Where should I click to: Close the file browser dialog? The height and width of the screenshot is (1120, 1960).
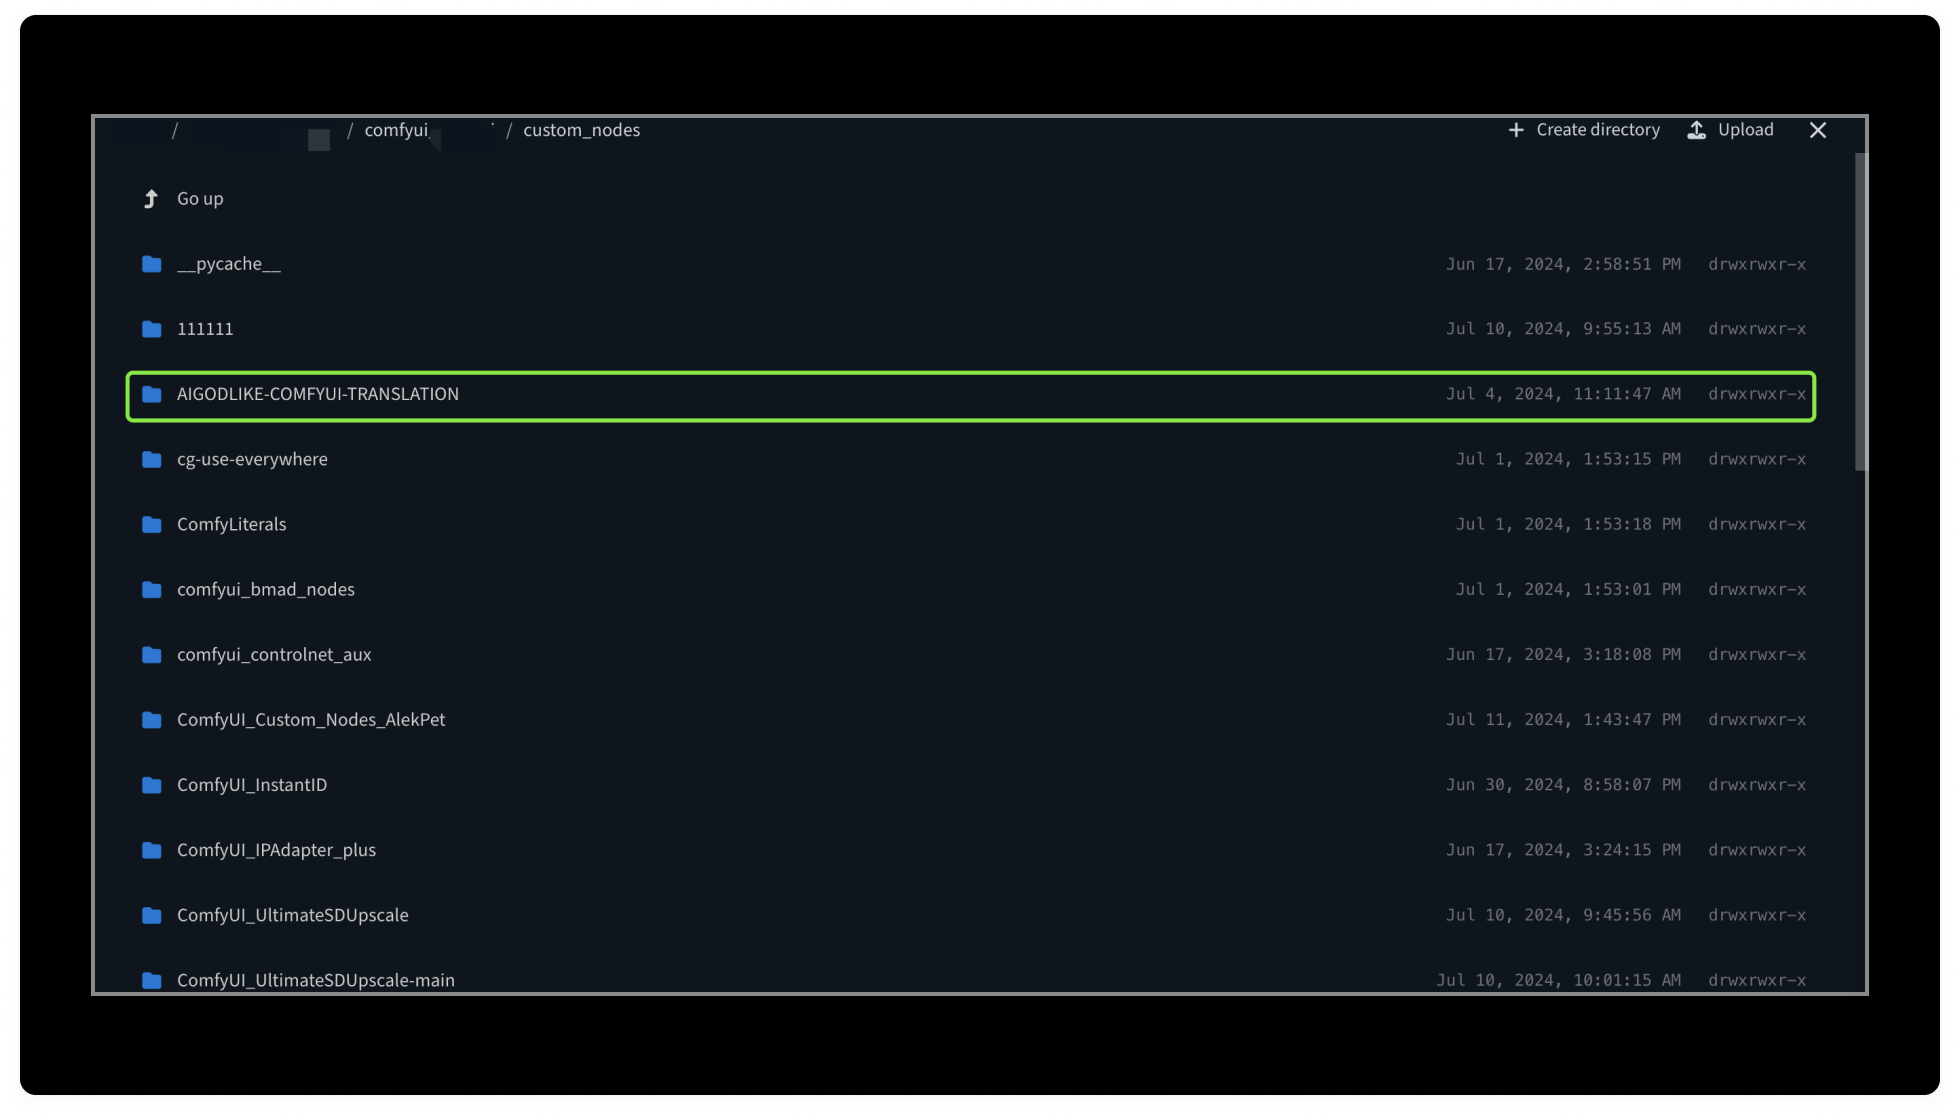[1818, 130]
